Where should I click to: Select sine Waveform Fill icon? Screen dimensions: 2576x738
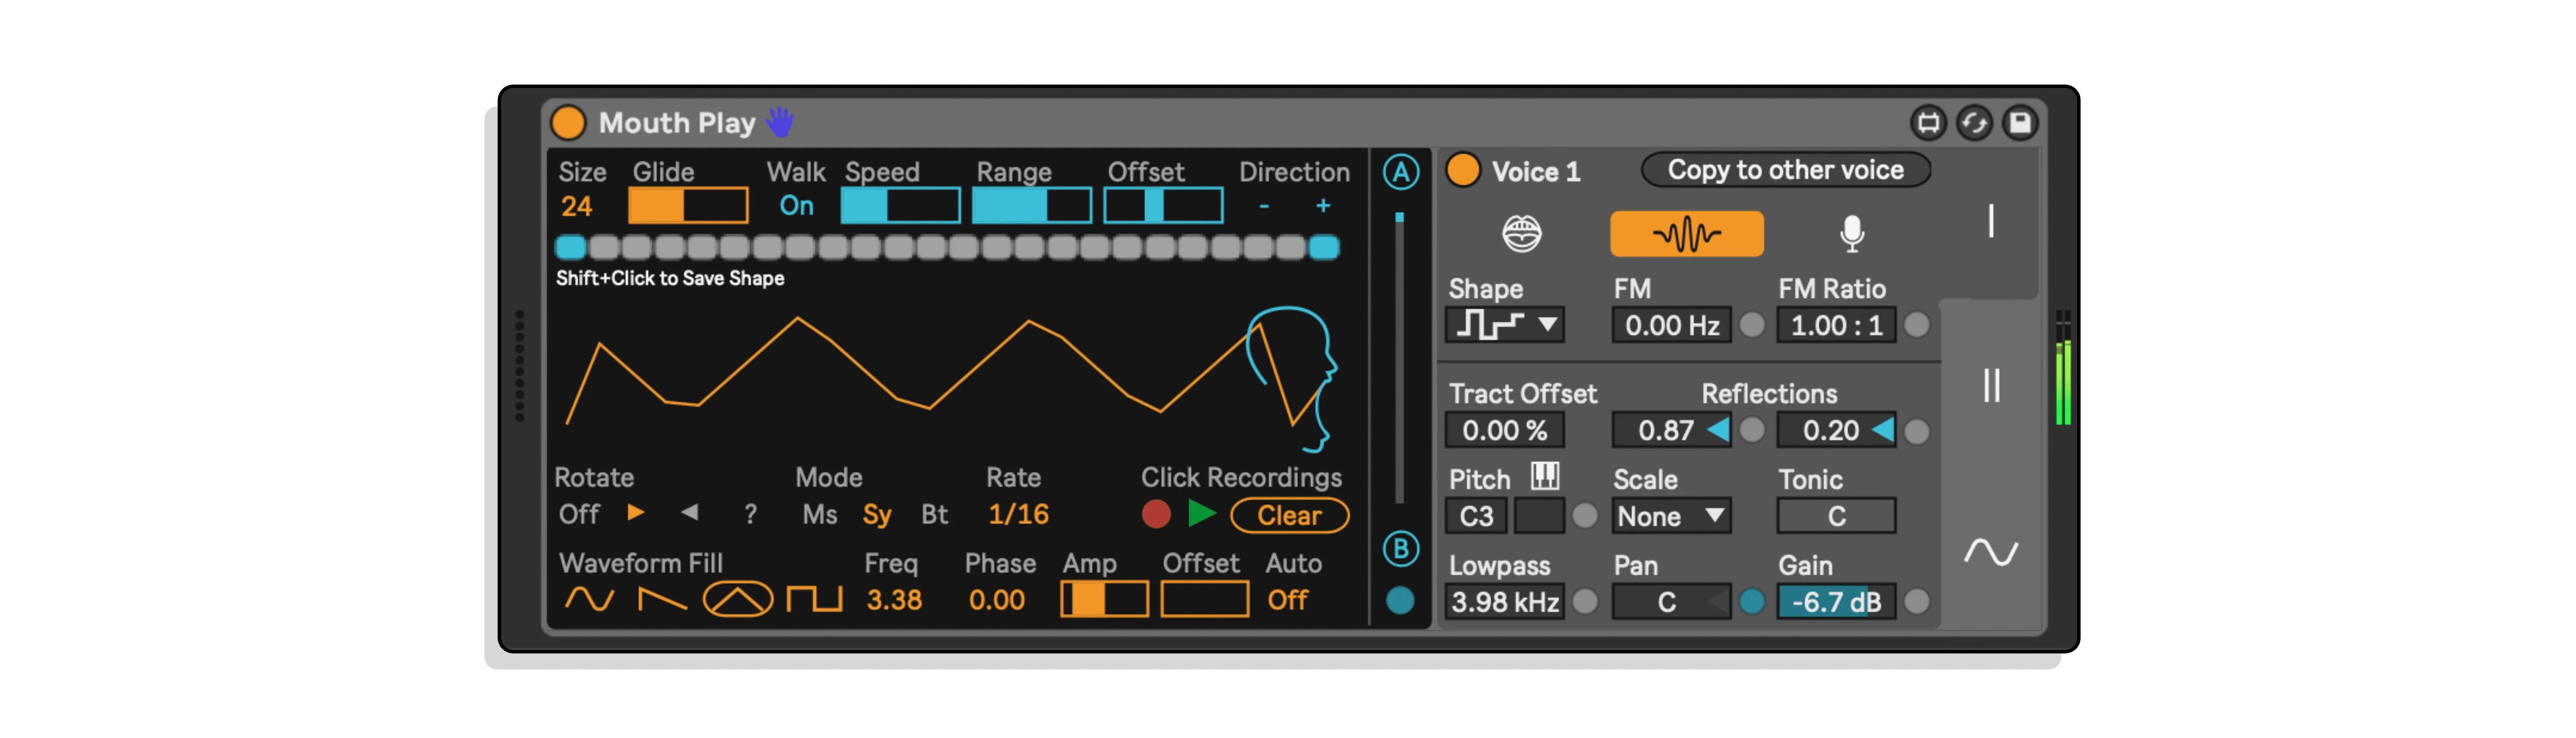click(x=589, y=600)
